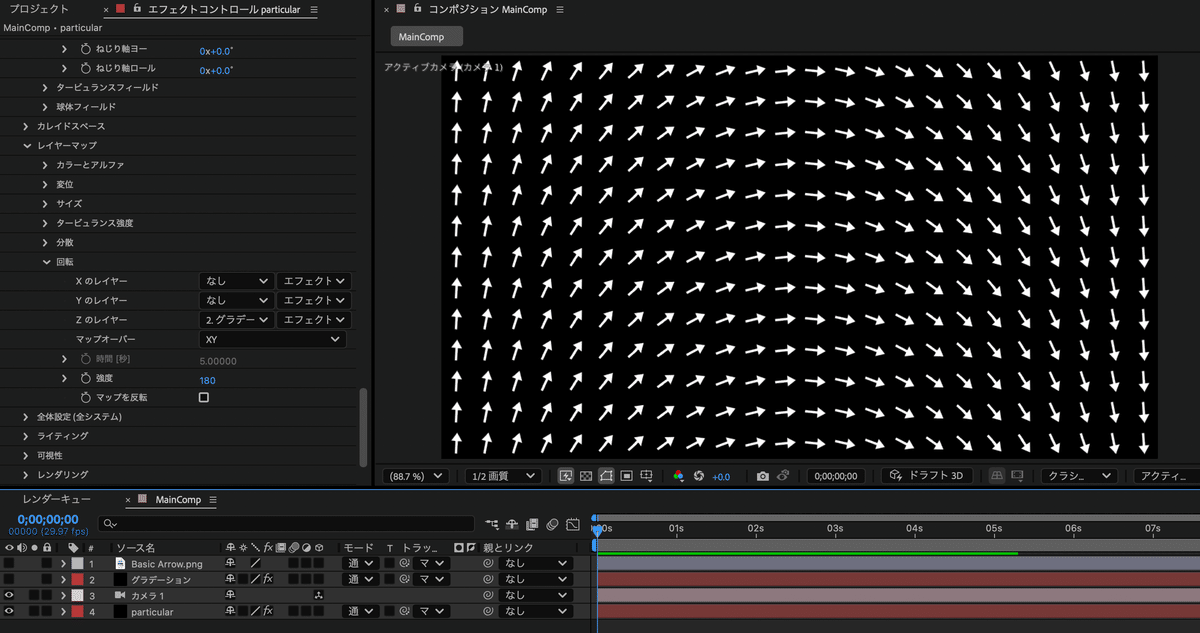Click the MainComp navigation button

(425, 36)
